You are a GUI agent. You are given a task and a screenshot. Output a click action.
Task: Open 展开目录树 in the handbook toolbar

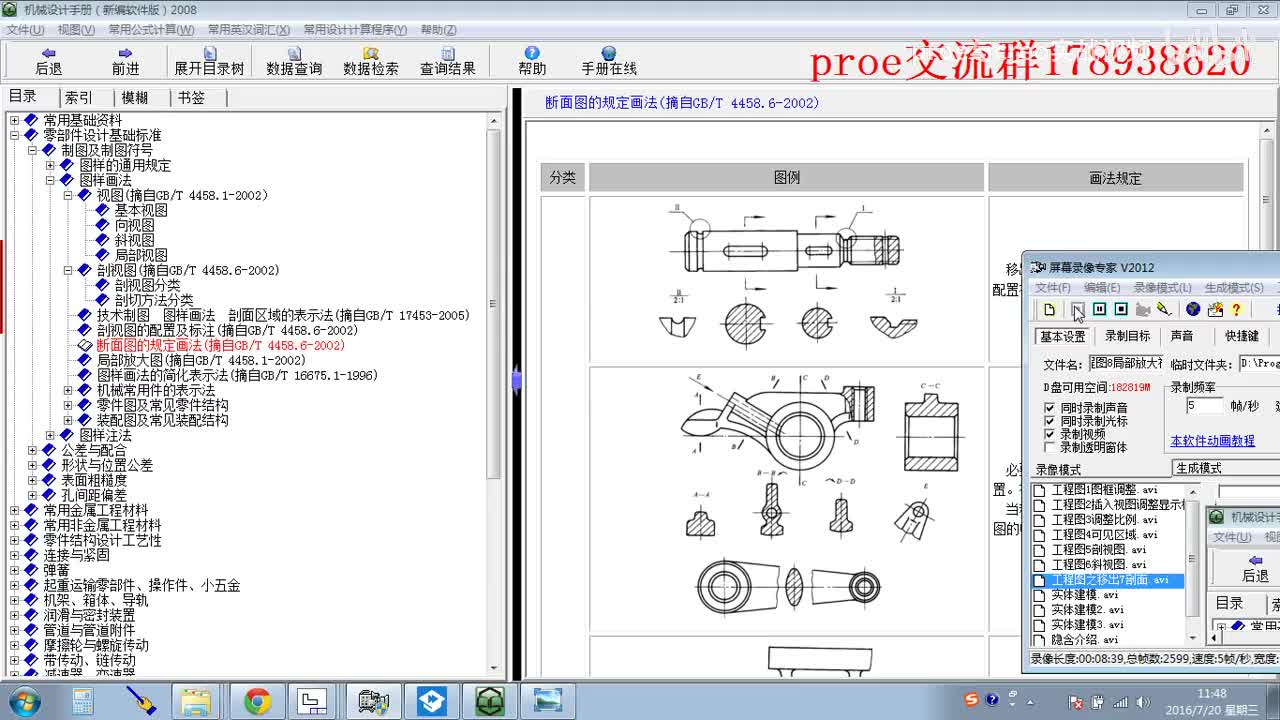(209, 61)
